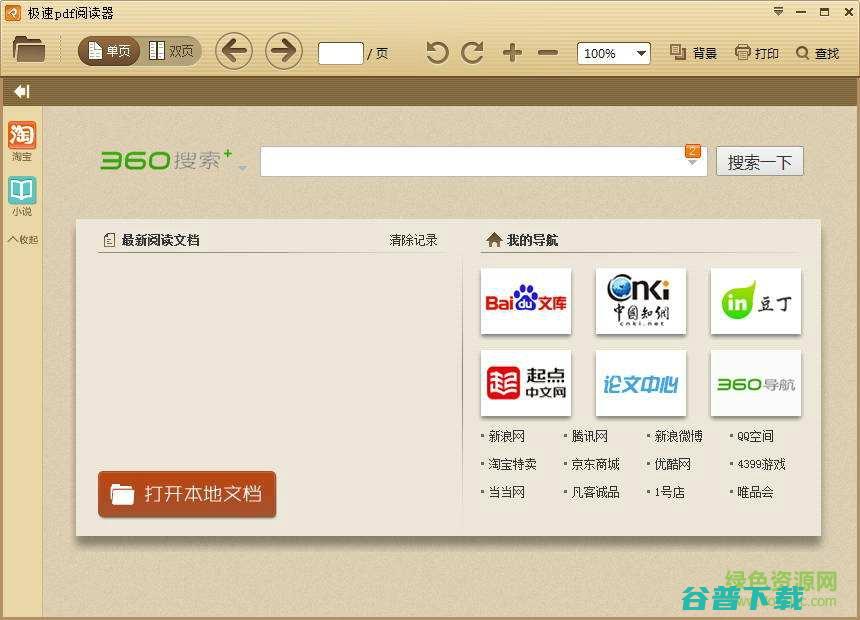The image size is (860, 620).
Task: Open the 起点中文网 tile
Action: (x=526, y=383)
